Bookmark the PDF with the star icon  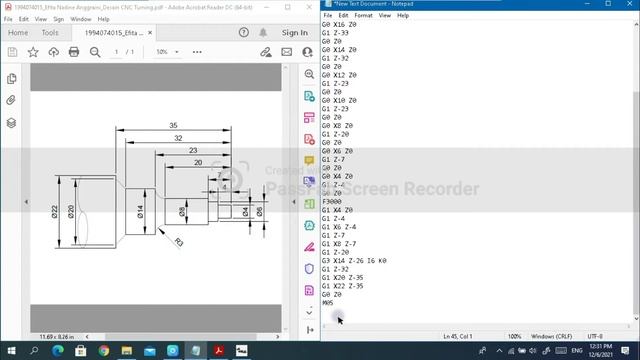[33, 52]
